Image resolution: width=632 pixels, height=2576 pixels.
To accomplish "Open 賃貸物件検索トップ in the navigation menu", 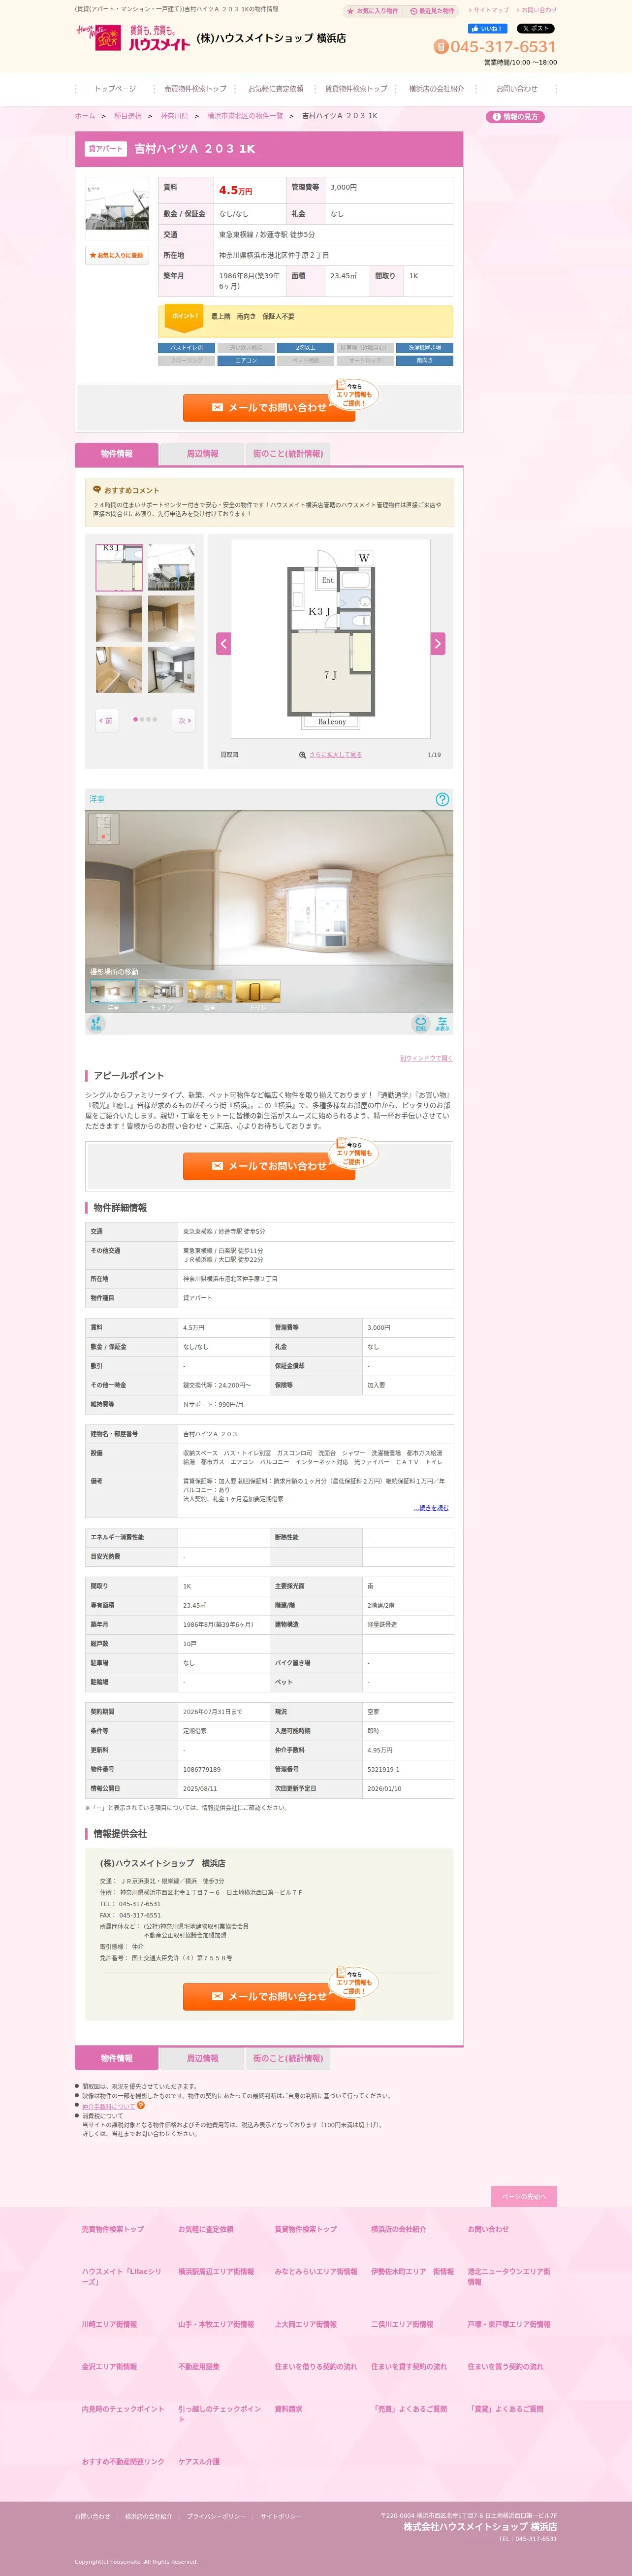I will click(x=356, y=89).
